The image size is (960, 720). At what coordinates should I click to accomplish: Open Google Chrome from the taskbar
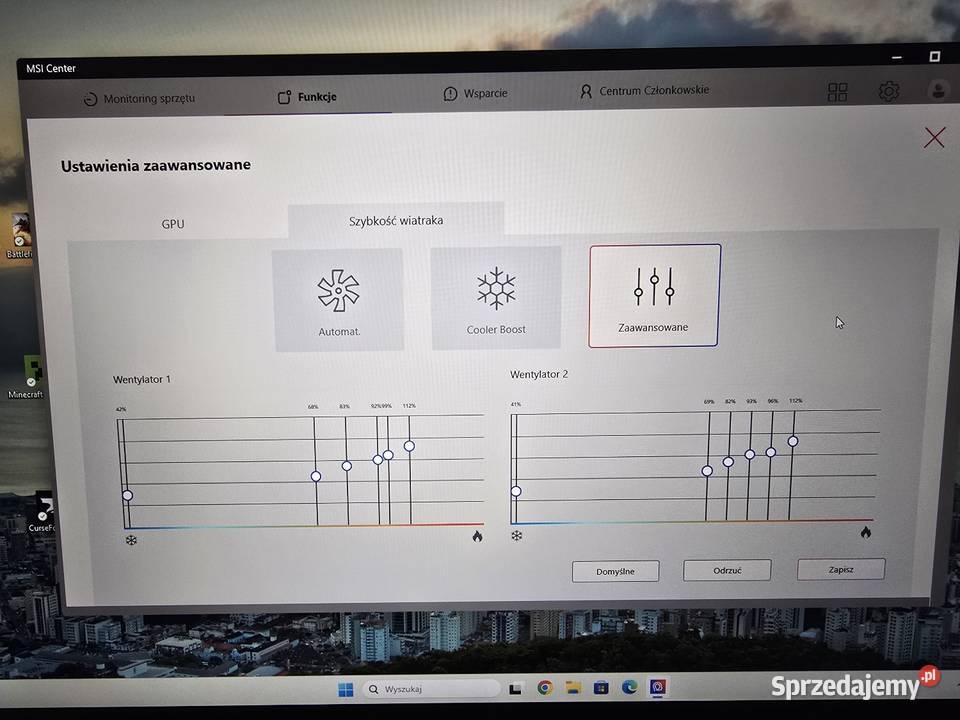point(545,688)
